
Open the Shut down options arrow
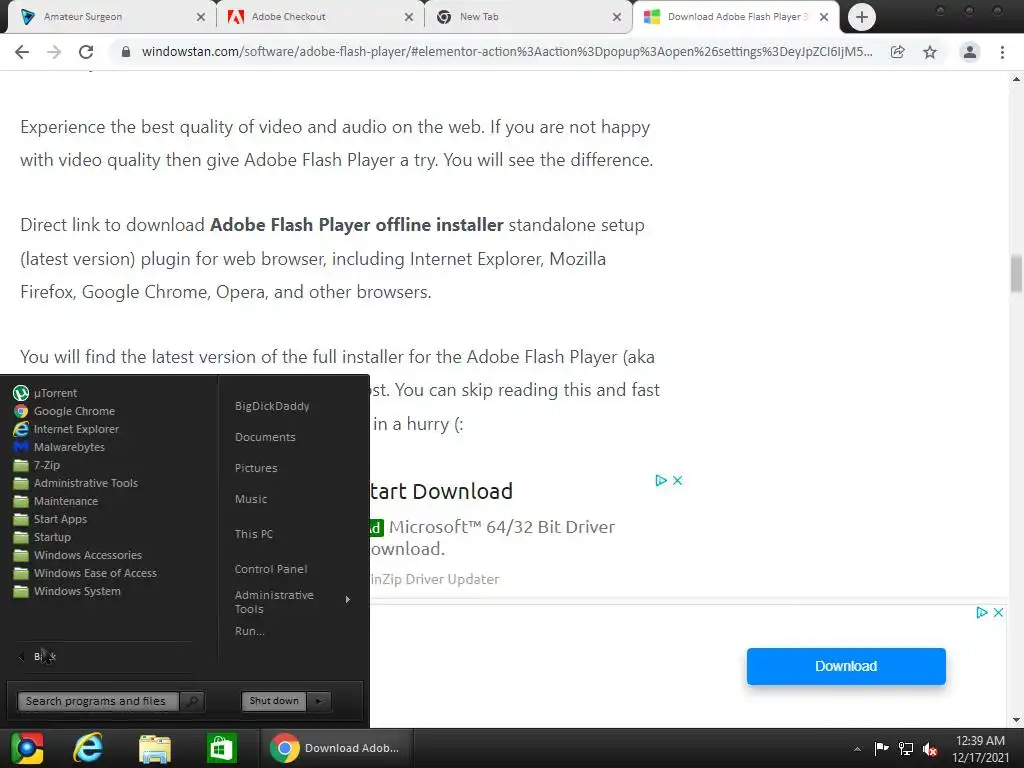(x=319, y=701)
